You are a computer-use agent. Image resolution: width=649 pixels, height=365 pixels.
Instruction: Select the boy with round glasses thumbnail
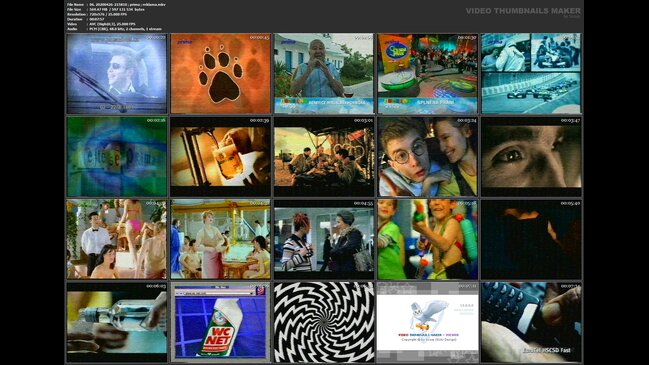click(428, 156)
